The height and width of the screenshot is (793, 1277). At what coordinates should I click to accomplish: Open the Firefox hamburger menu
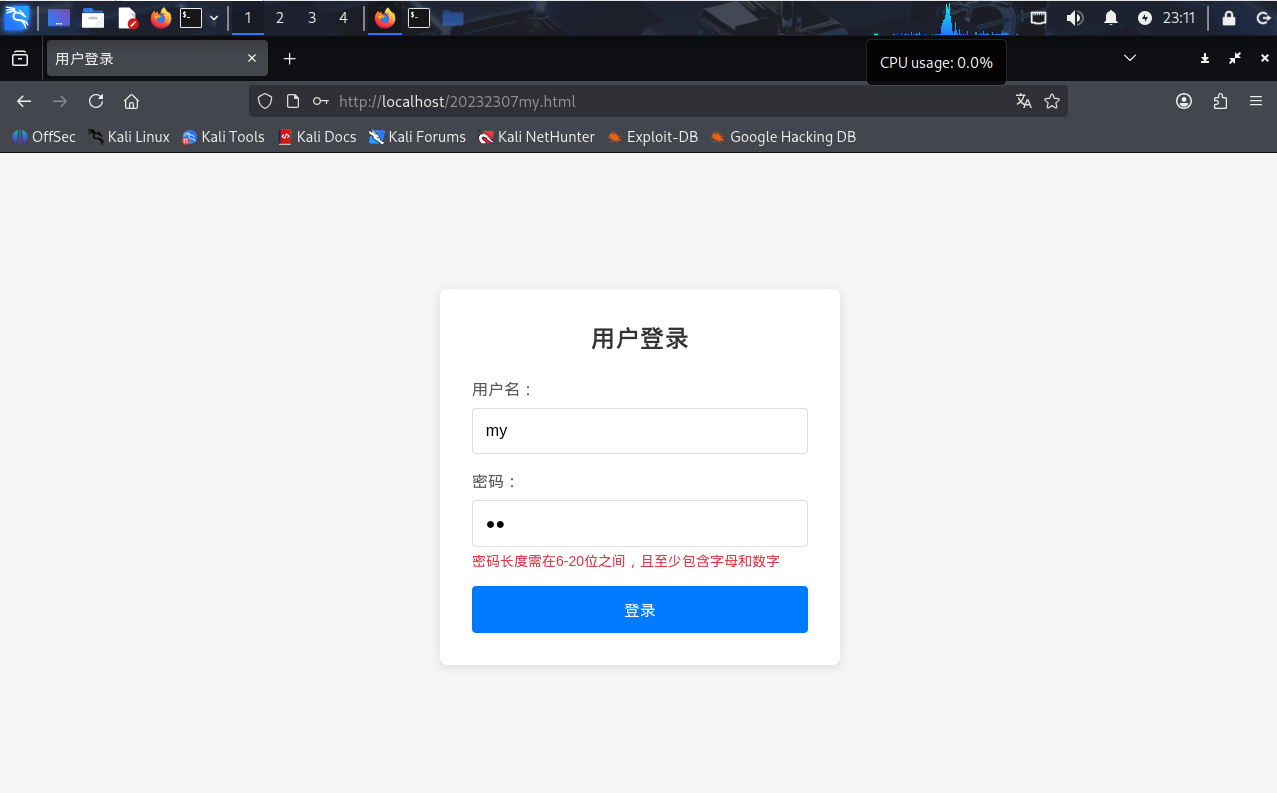(1256, 101)
